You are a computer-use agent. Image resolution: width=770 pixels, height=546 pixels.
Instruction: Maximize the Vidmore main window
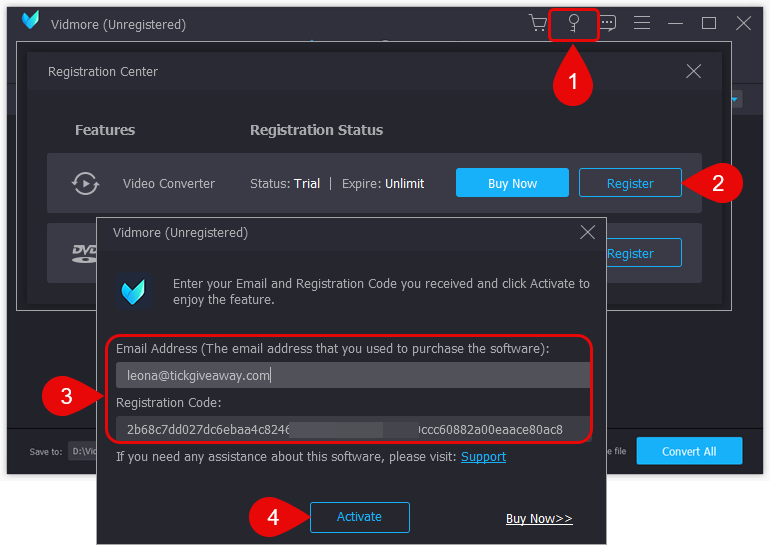(709, 23)
